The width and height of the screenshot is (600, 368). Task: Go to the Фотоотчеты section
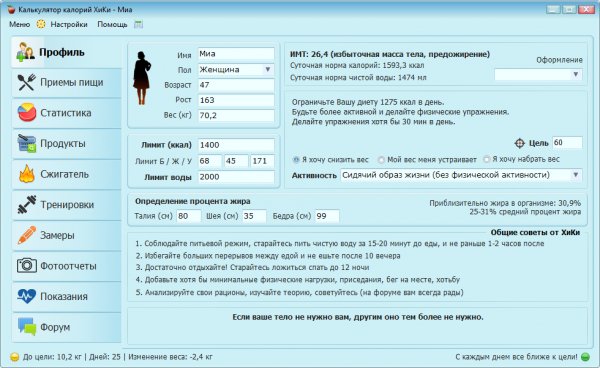[x=67, y=266]
